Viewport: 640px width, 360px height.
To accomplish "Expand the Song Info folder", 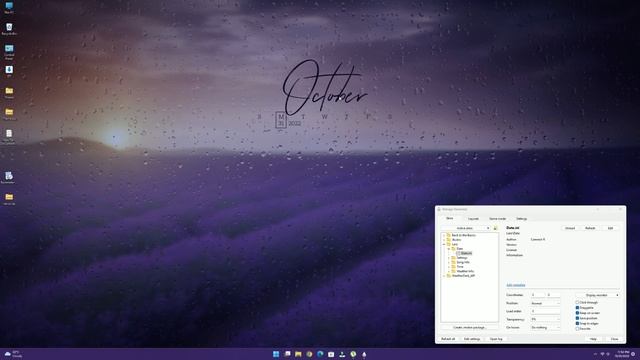I will tap(449, 262).
